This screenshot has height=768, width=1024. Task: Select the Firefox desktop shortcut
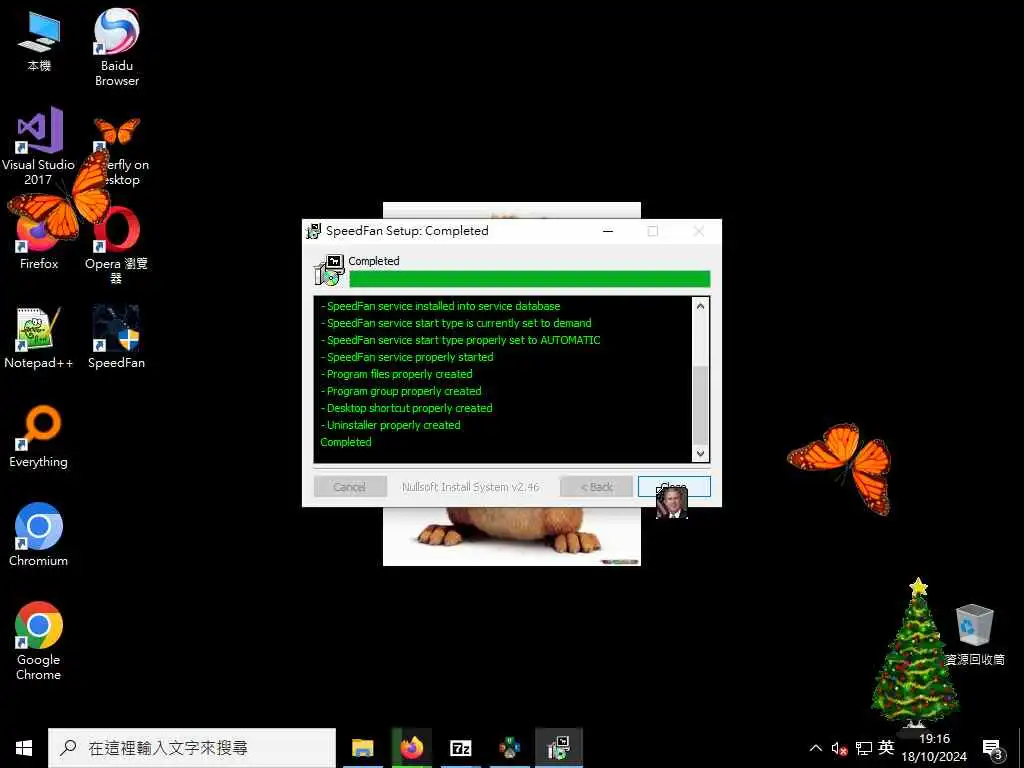[x=39, y=238]
